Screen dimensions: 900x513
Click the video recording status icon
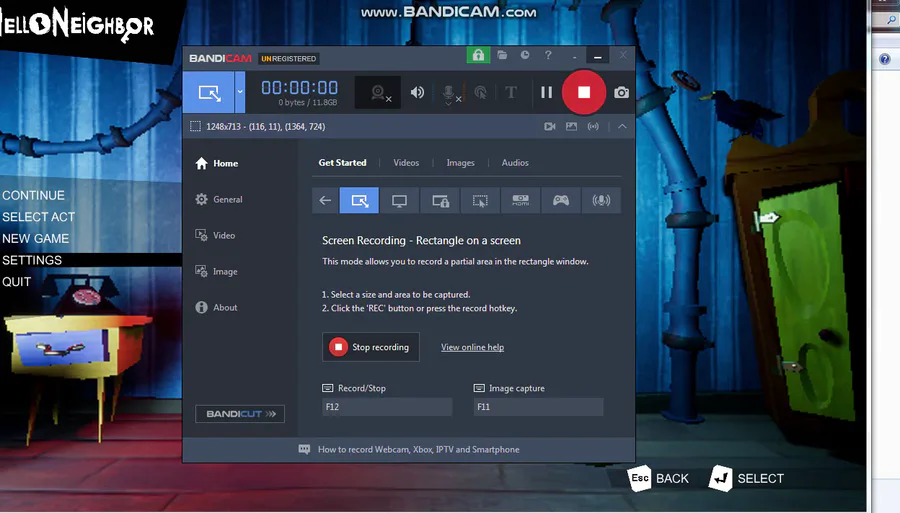coord(549,126)
